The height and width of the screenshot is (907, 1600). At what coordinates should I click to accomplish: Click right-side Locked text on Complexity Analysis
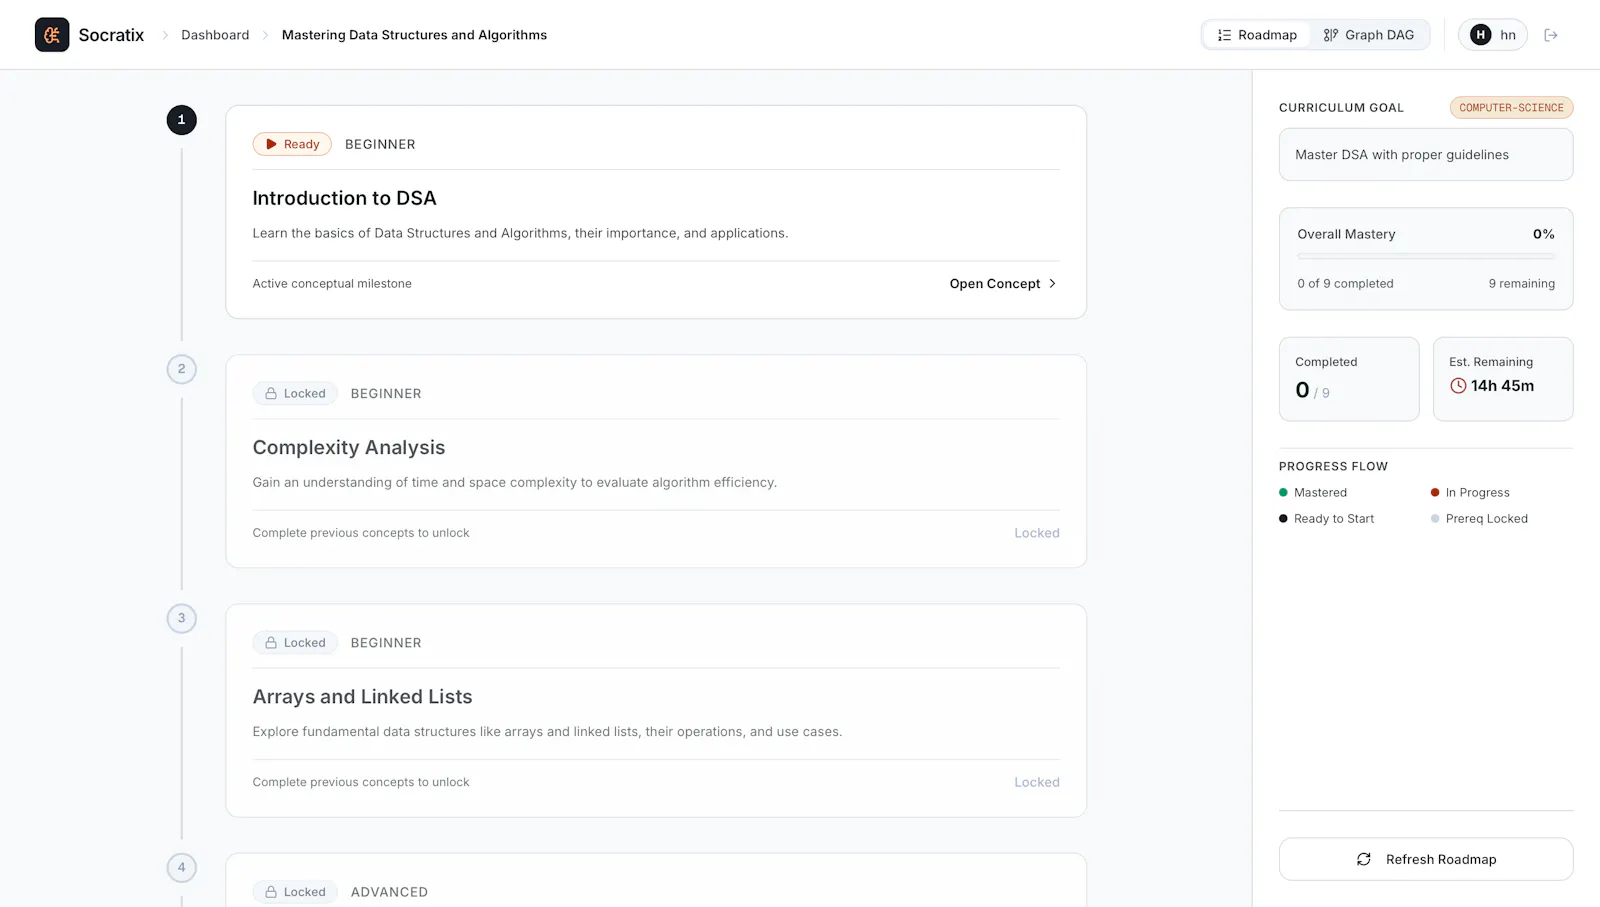coord(1037,533)
